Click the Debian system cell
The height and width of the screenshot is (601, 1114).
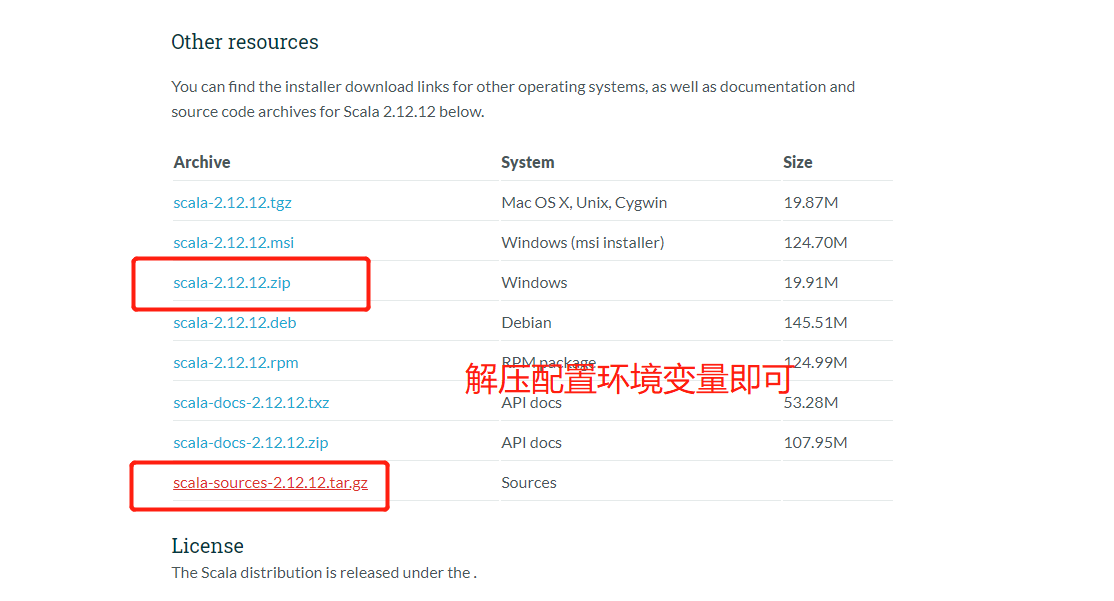(x=526, y=323)
